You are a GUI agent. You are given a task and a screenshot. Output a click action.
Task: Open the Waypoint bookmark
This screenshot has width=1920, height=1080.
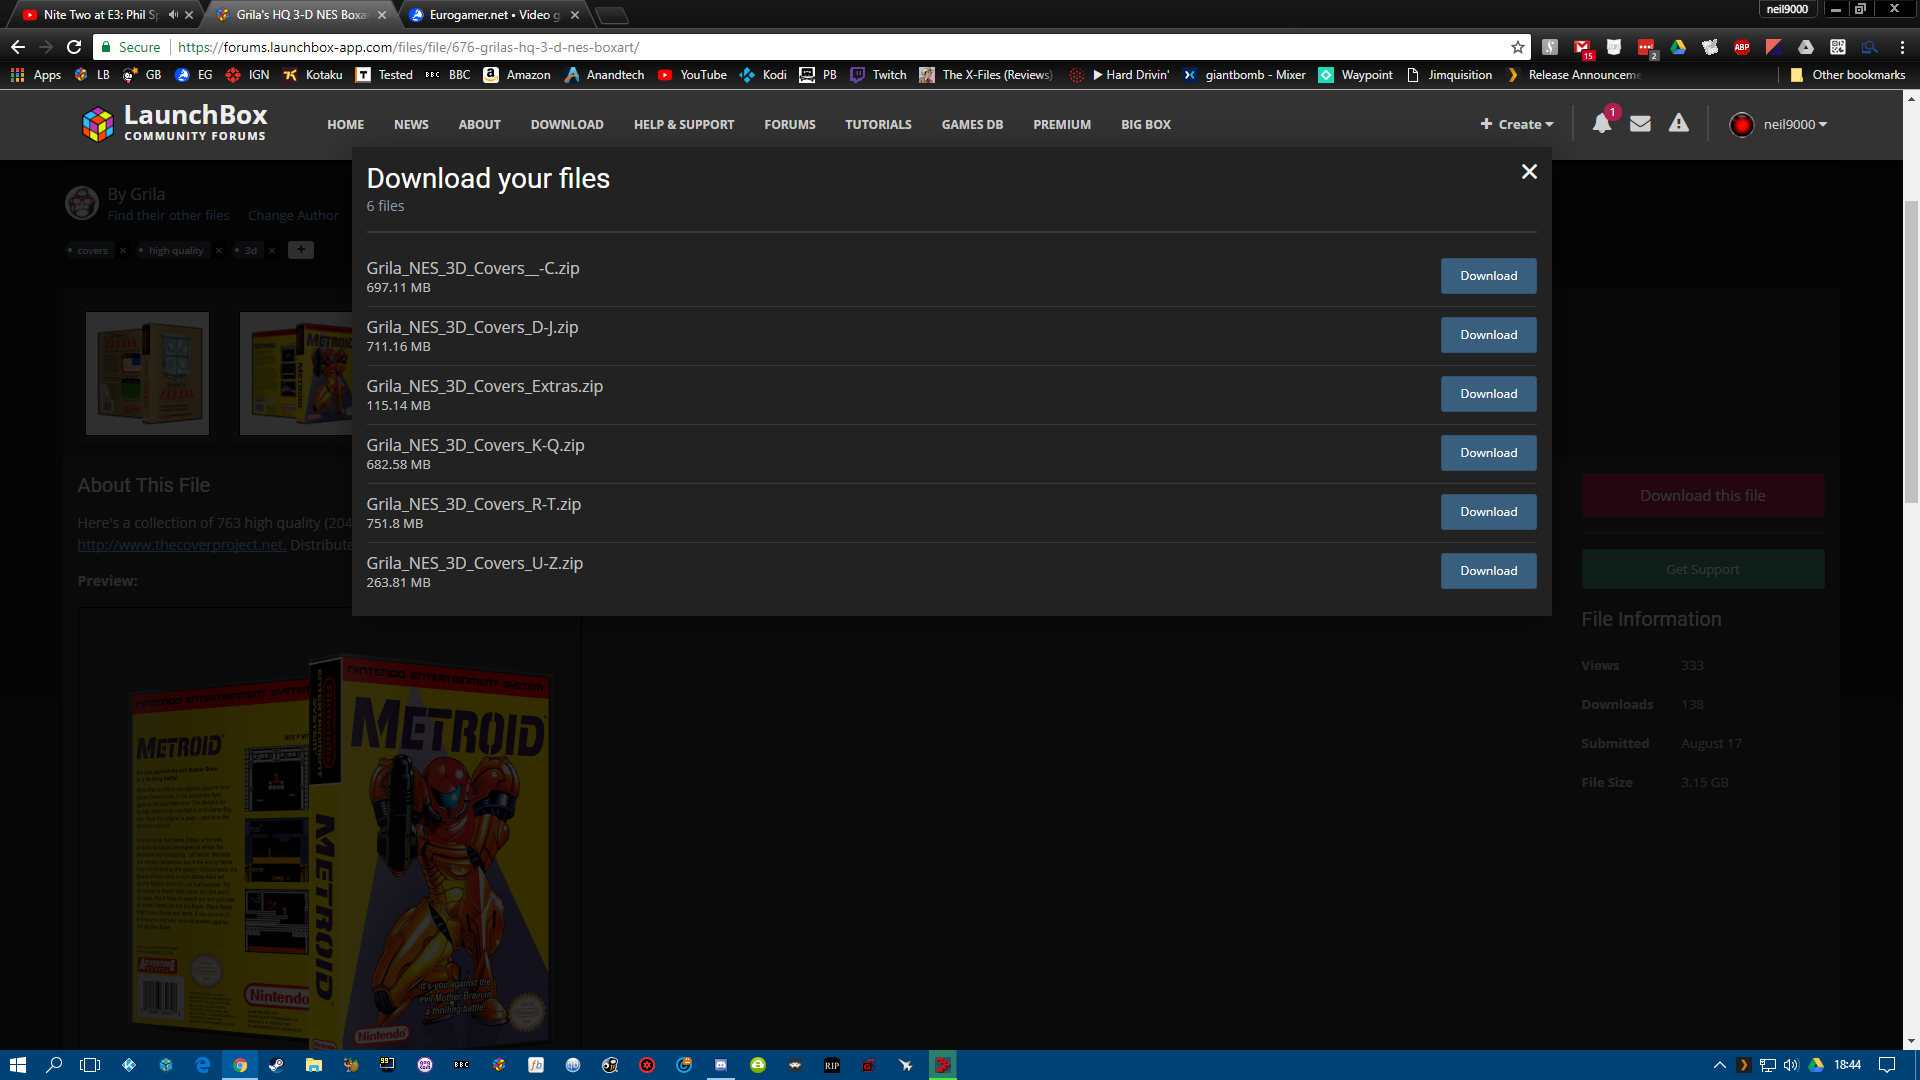tap(1355, 75)
